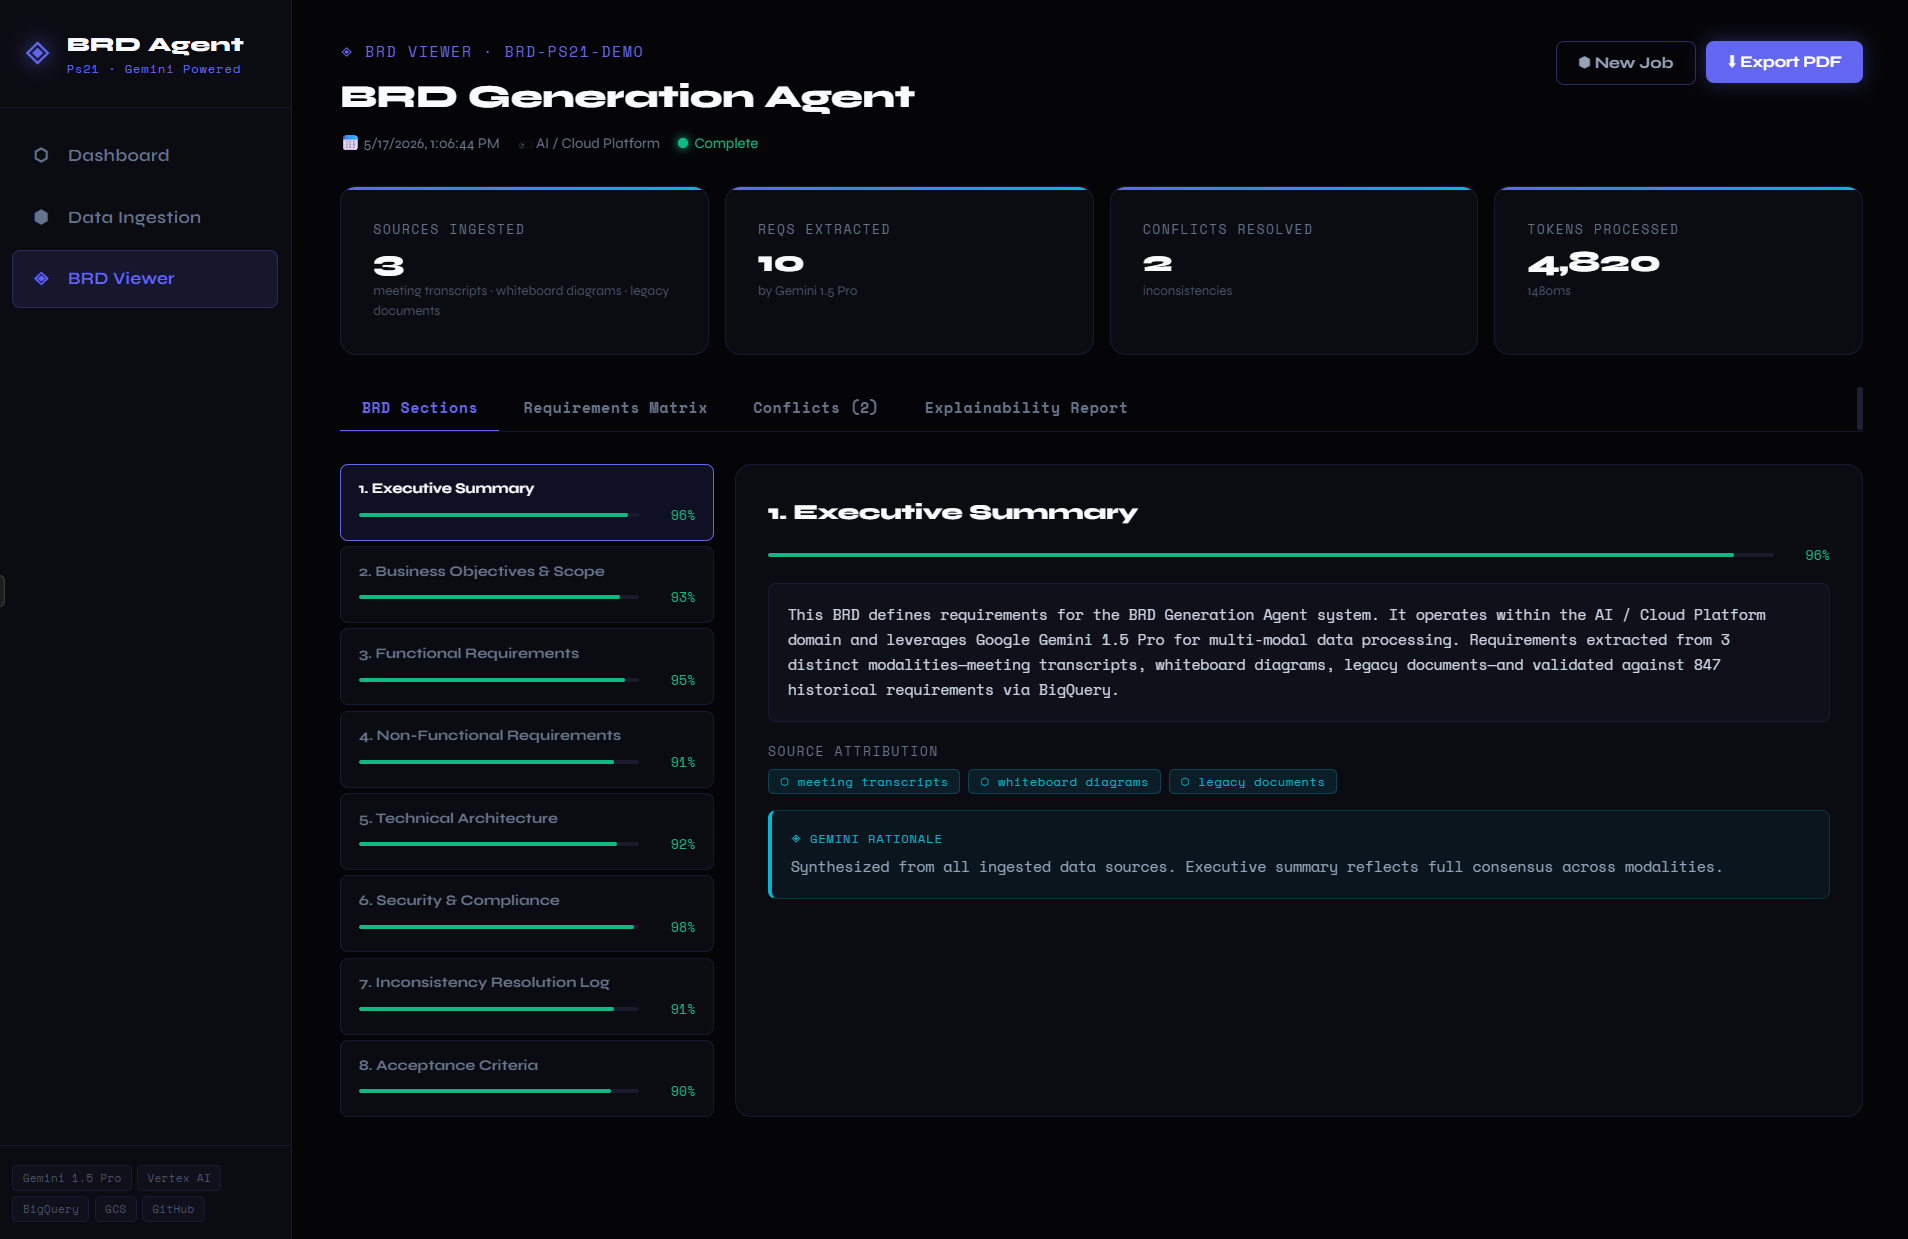Click the Acceptance Criteria 90% progress bar
Viewport: 1908px width, 1239px height.
[498, 1091]
